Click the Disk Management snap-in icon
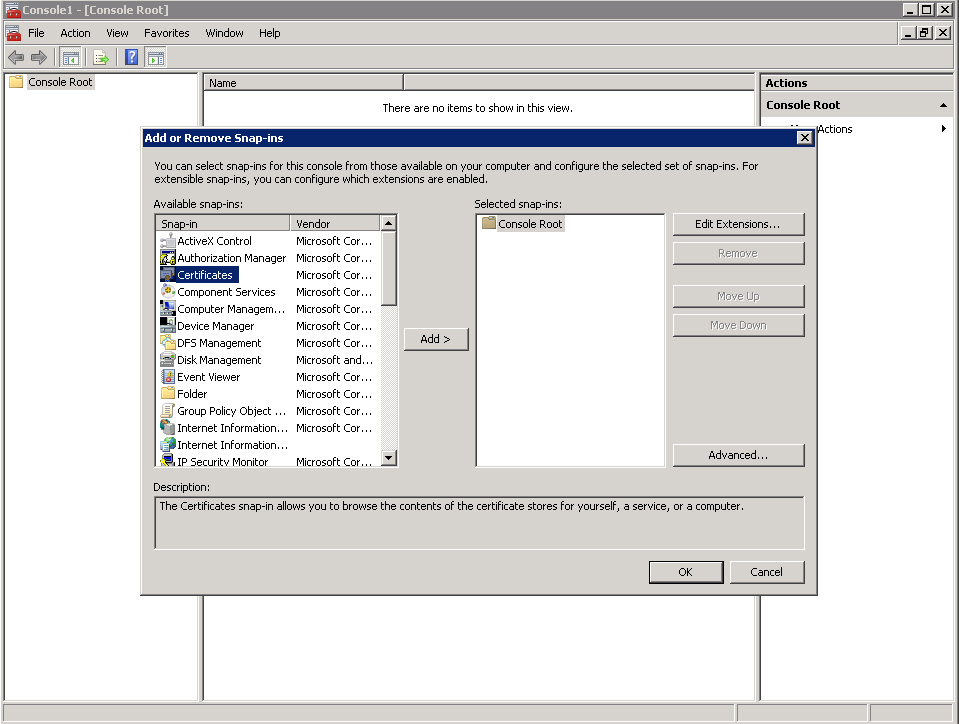959x724 pixels. click(x=168, y=360)
